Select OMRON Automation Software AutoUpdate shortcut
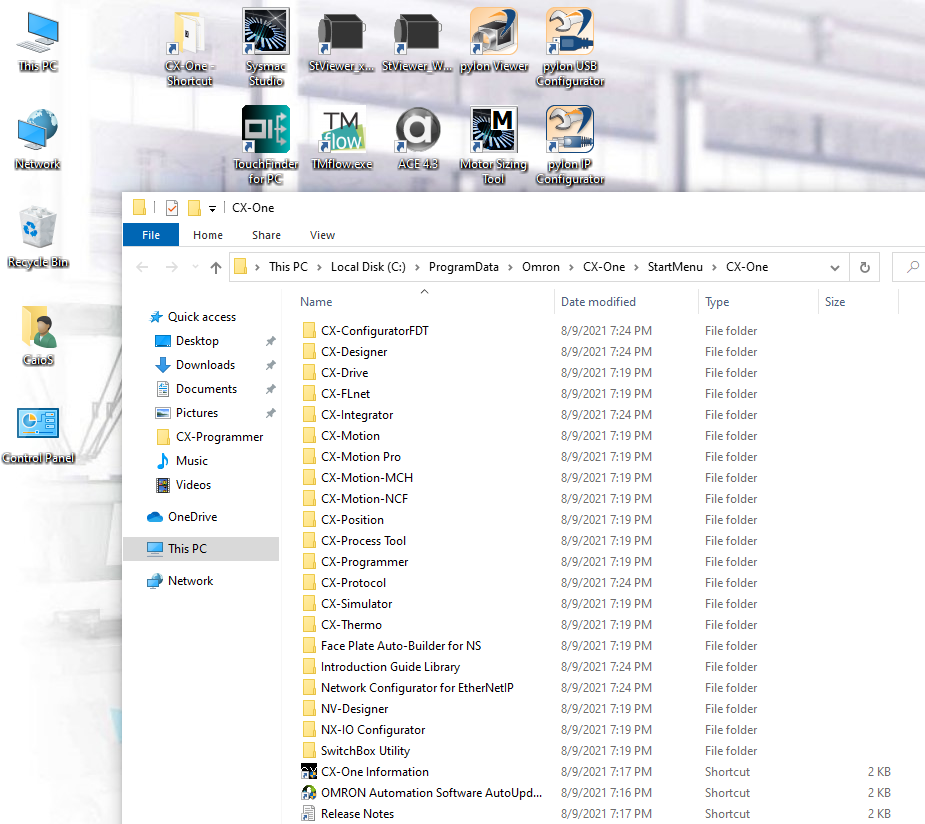 coord(421,793)
